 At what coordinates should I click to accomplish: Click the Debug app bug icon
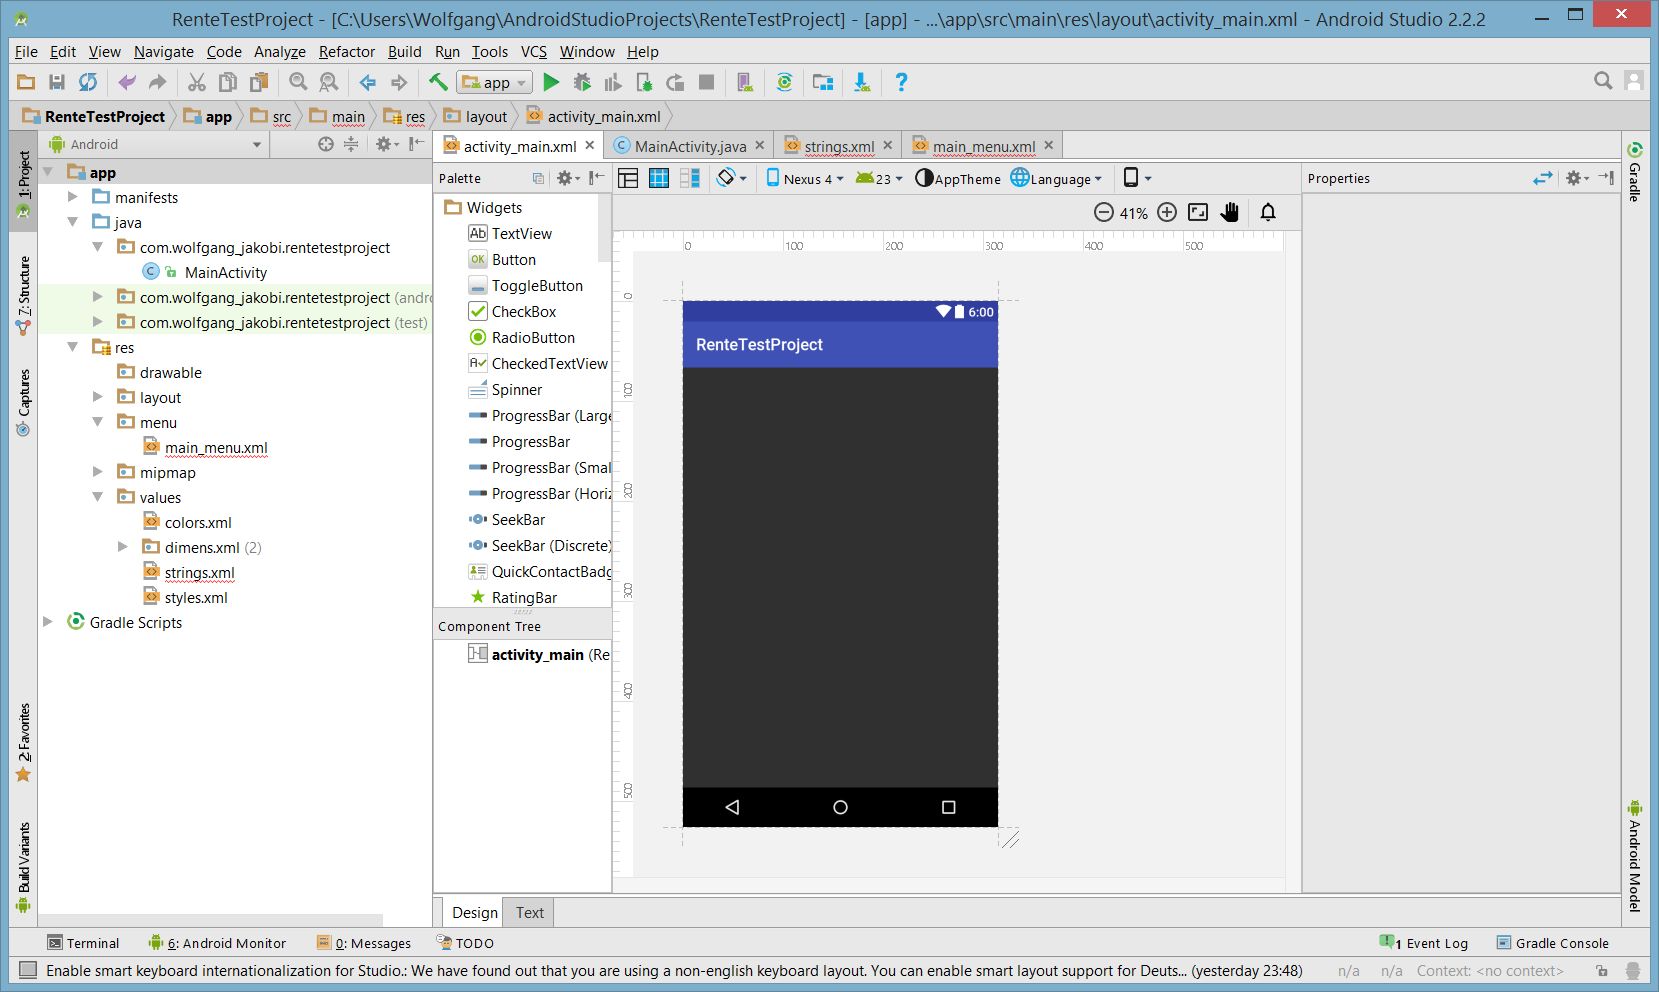(x=582, y=83)
